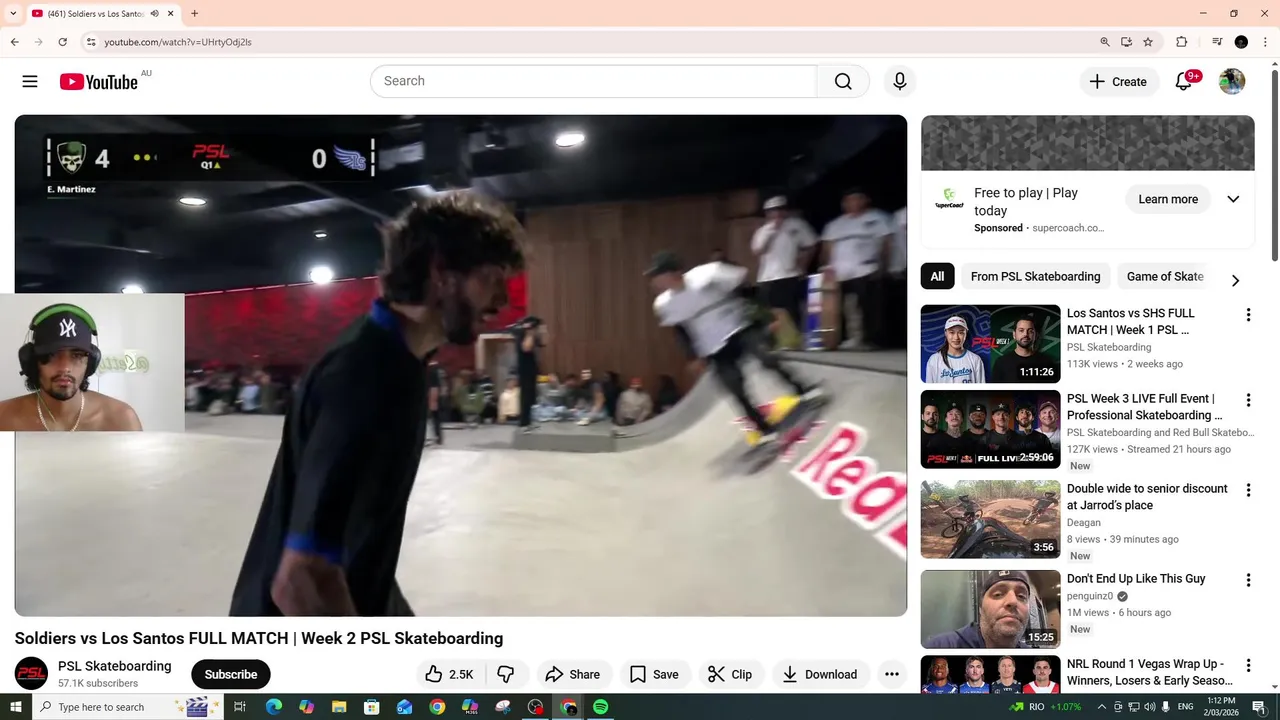1280x720 pixels.
Task: Open the YouTube account avatar menu
Action: (x=1232, y=82)
